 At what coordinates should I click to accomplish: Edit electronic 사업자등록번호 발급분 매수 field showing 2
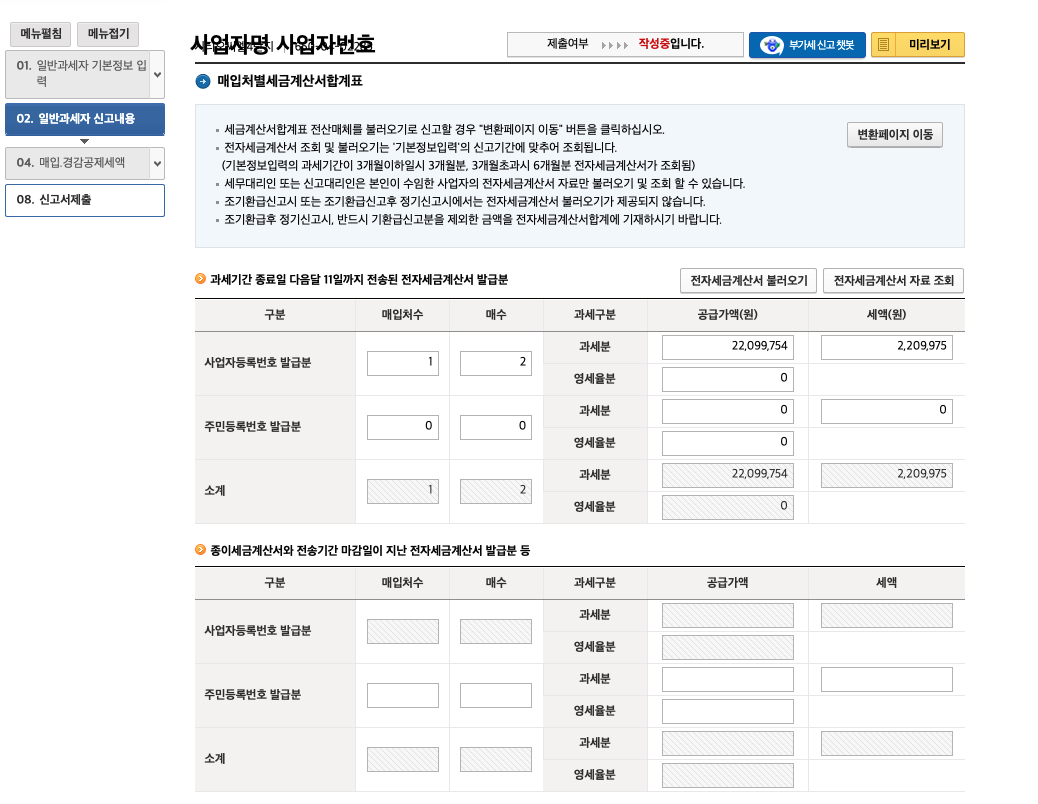click(x=496, y=363)
